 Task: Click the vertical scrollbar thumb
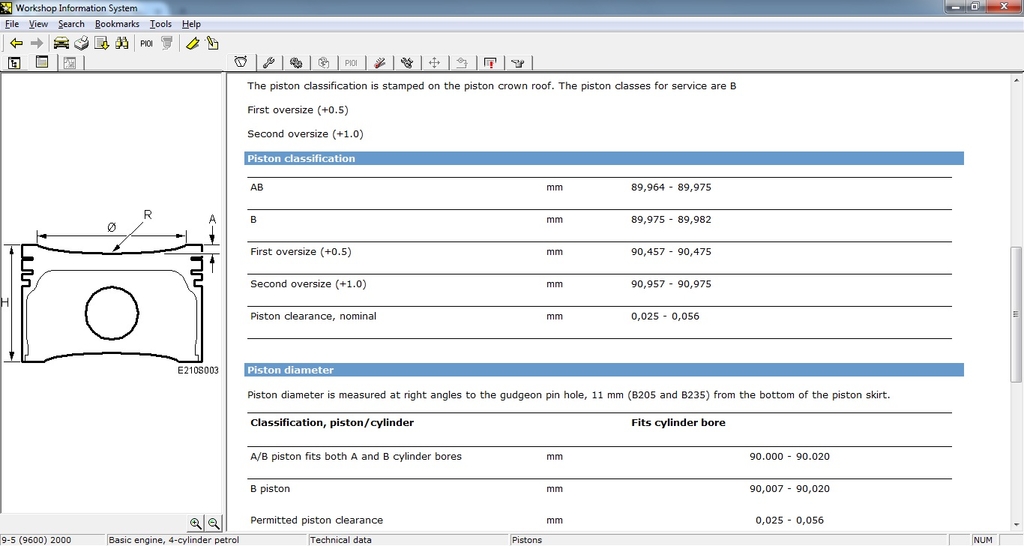(1016, 314)
